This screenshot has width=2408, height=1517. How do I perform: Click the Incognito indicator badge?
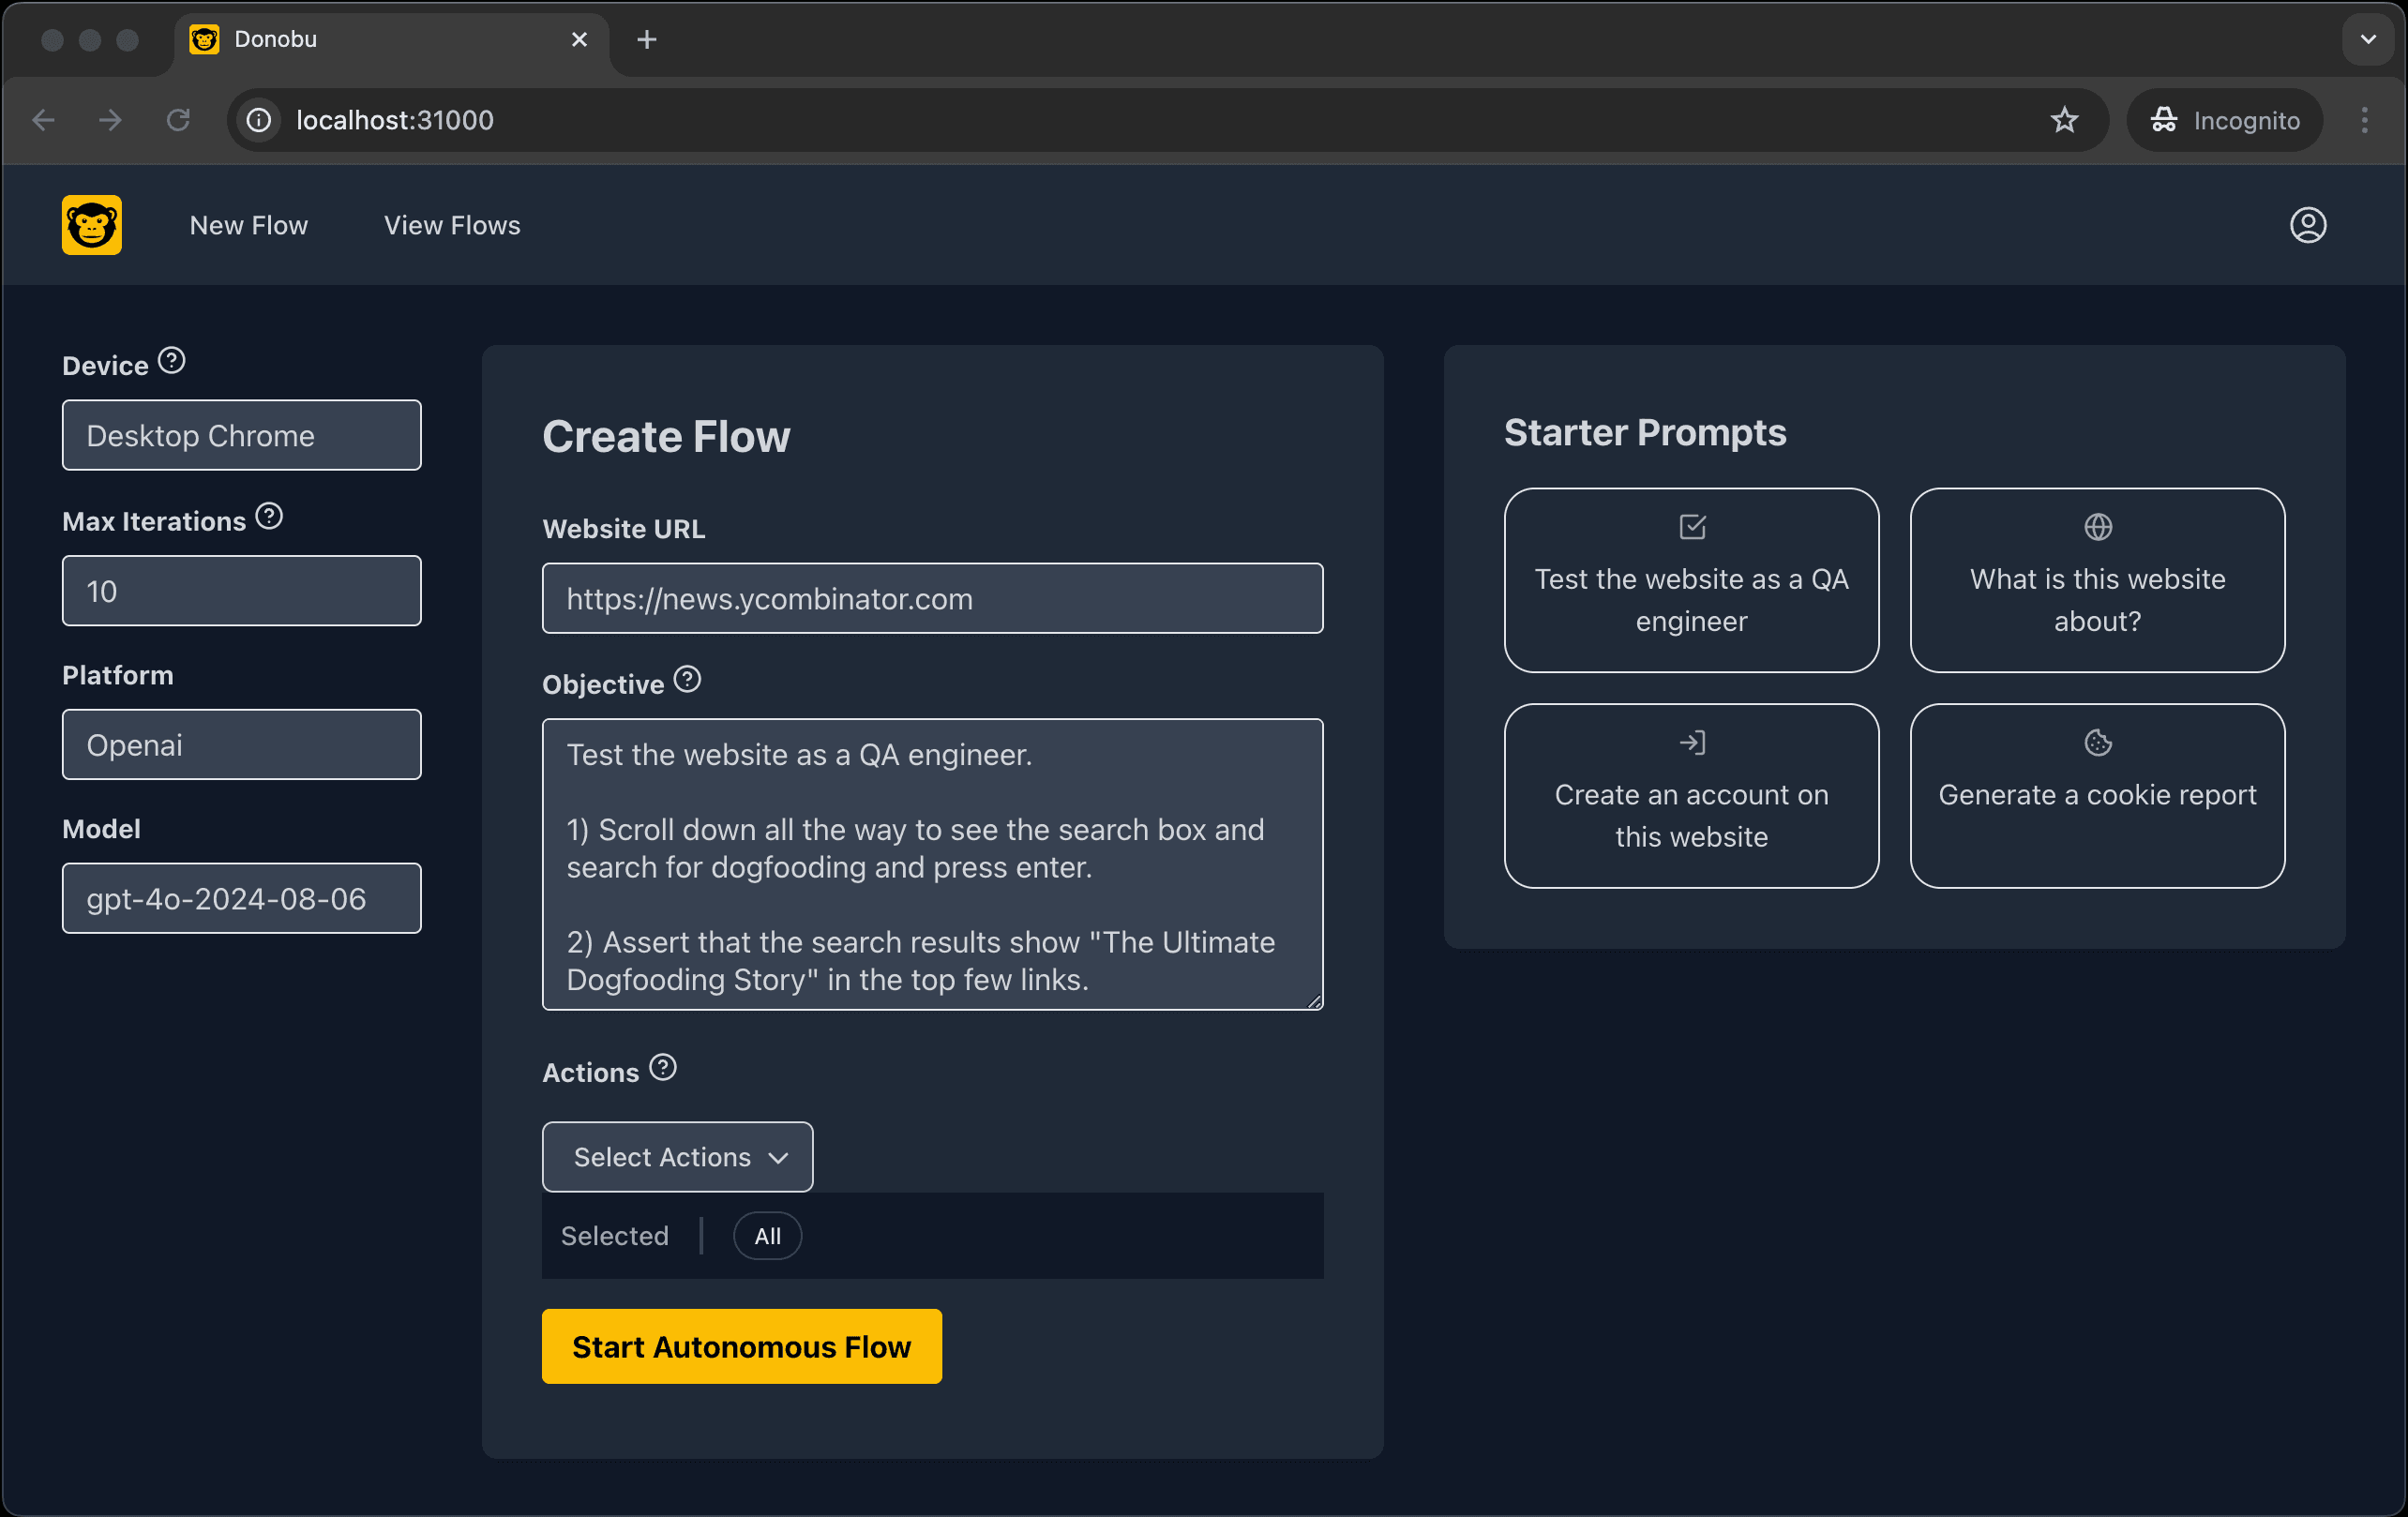tap(2224, 120)
